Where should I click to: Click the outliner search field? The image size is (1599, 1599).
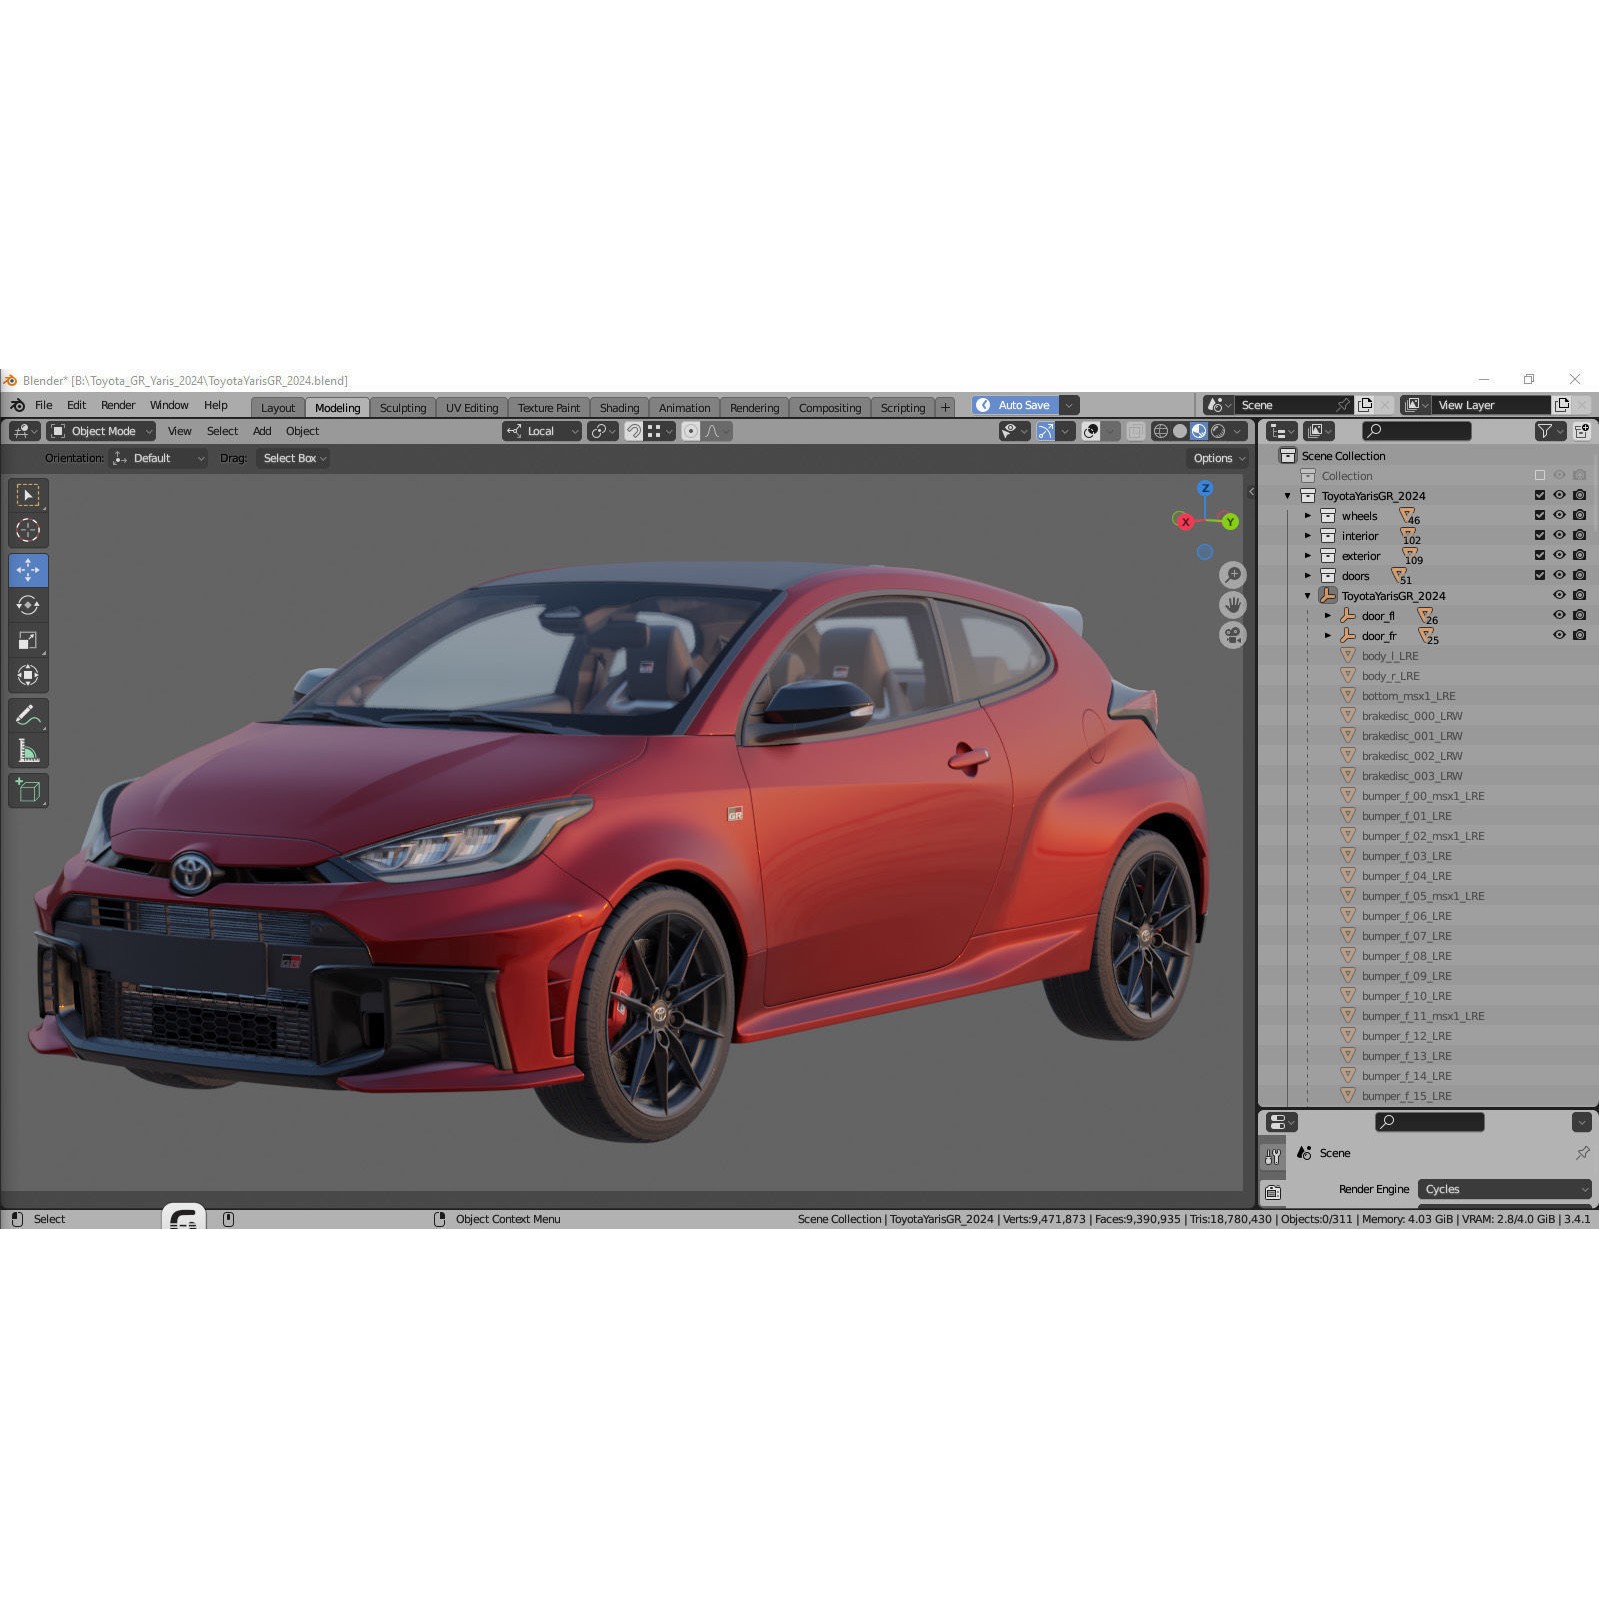tap(1417, 431)
